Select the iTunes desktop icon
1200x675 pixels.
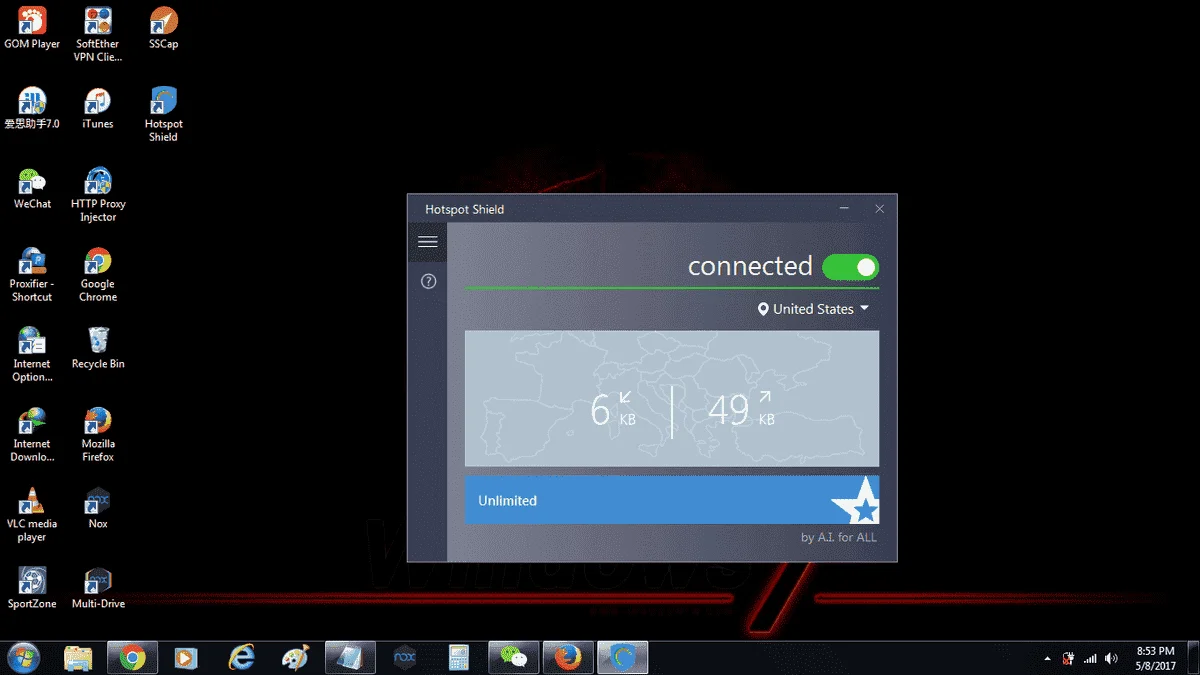[x=98, y=108]
